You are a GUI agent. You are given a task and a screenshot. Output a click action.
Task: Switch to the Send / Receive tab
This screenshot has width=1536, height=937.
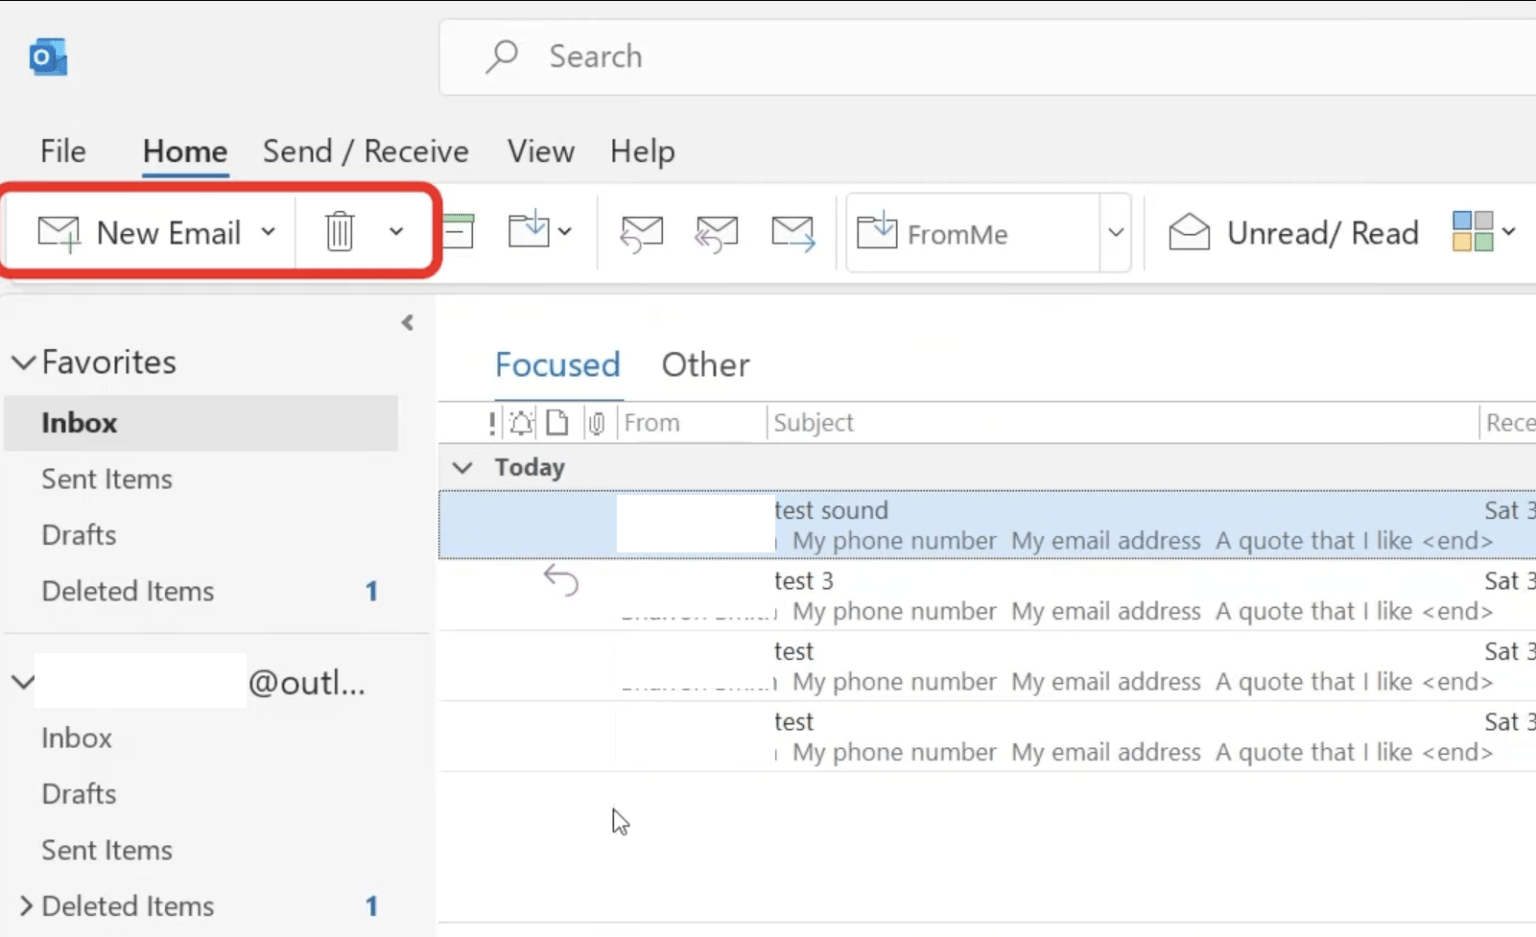tap(366, 151)
